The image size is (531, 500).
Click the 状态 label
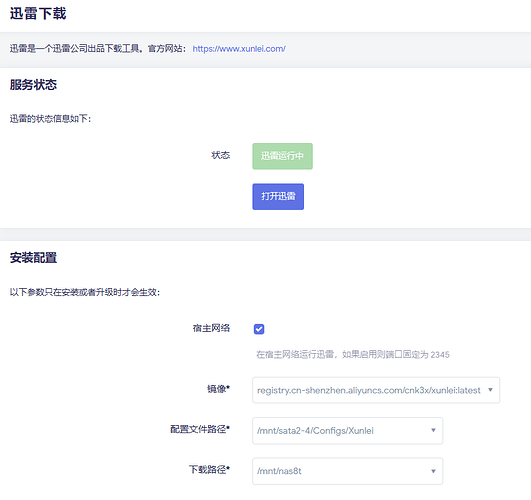pyautogui.click(x=220, y=155)
